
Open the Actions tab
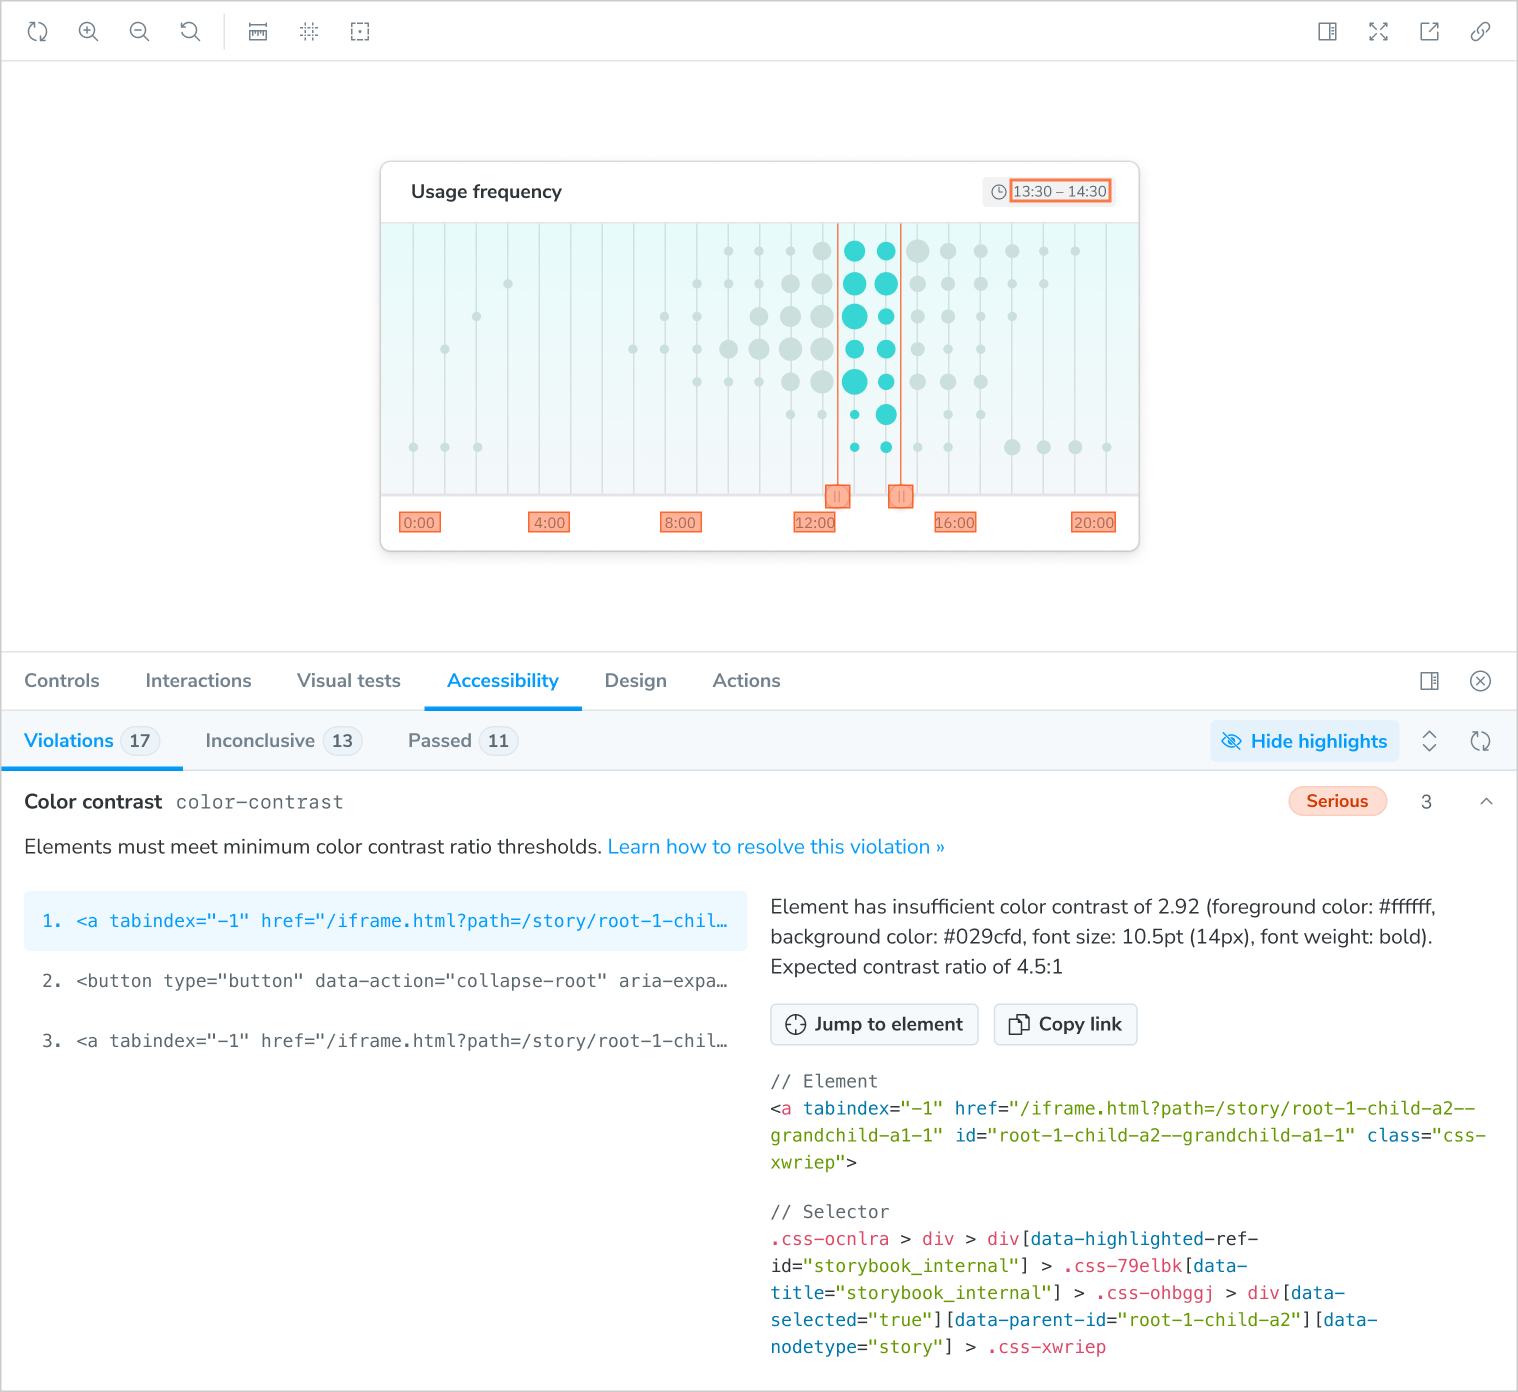click(746, 680)
